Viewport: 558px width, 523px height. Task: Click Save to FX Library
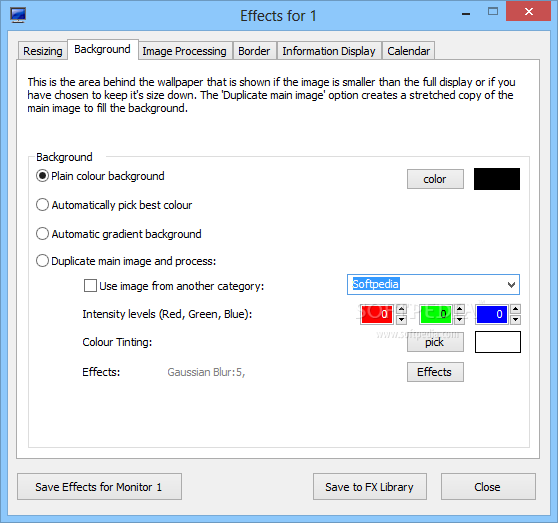pyautogui.click(x=370, y=487)
